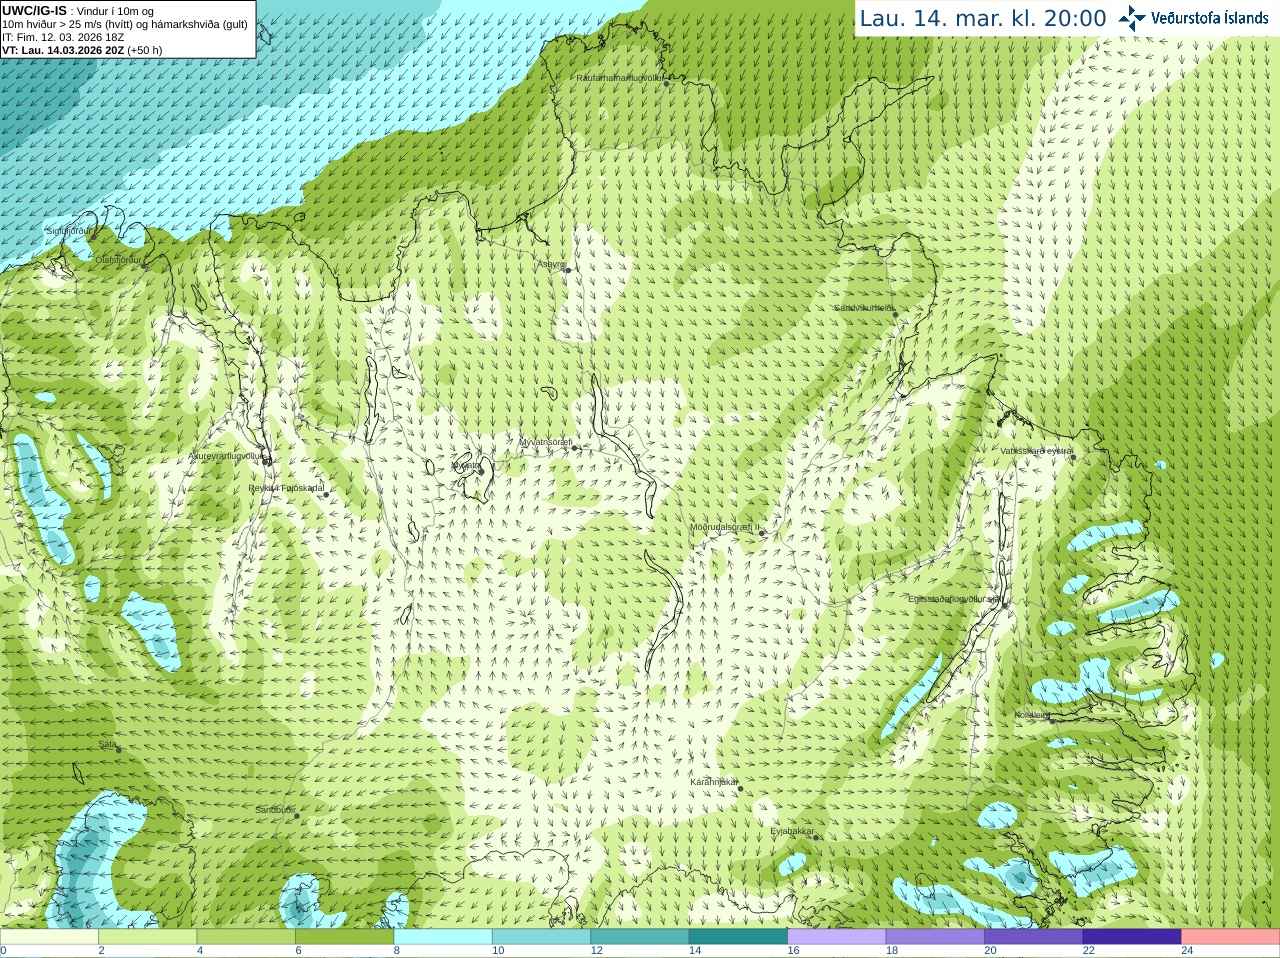This screenshot has width=1280, height=958.
Task: Click the 4–6 m/s green legend swatch
Action: [246, 937]
